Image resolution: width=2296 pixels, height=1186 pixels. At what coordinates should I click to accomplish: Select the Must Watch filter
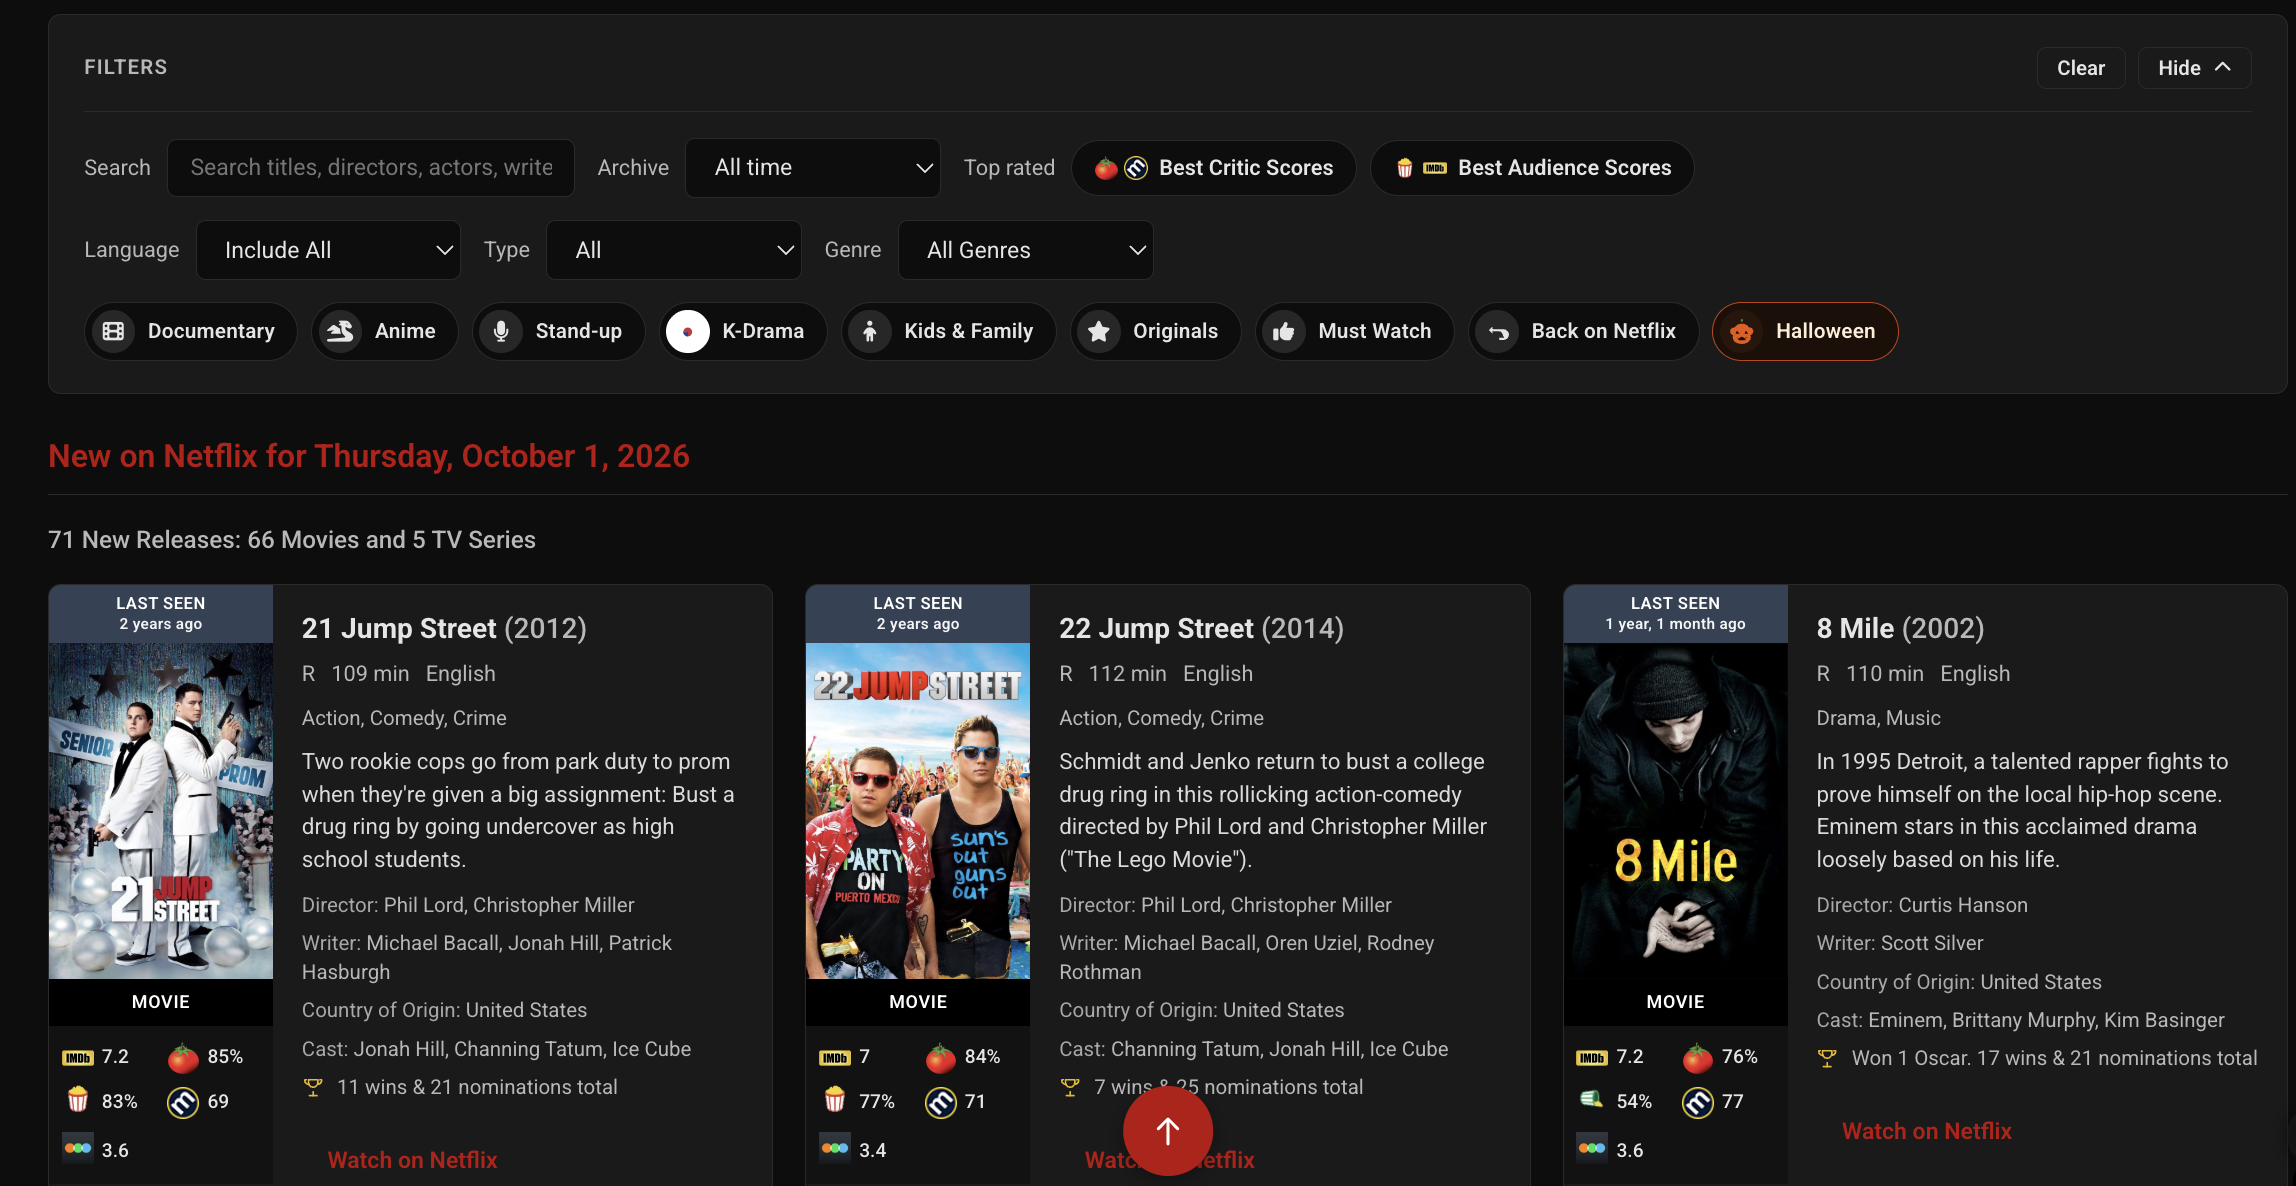click(x=1355, y=331)
